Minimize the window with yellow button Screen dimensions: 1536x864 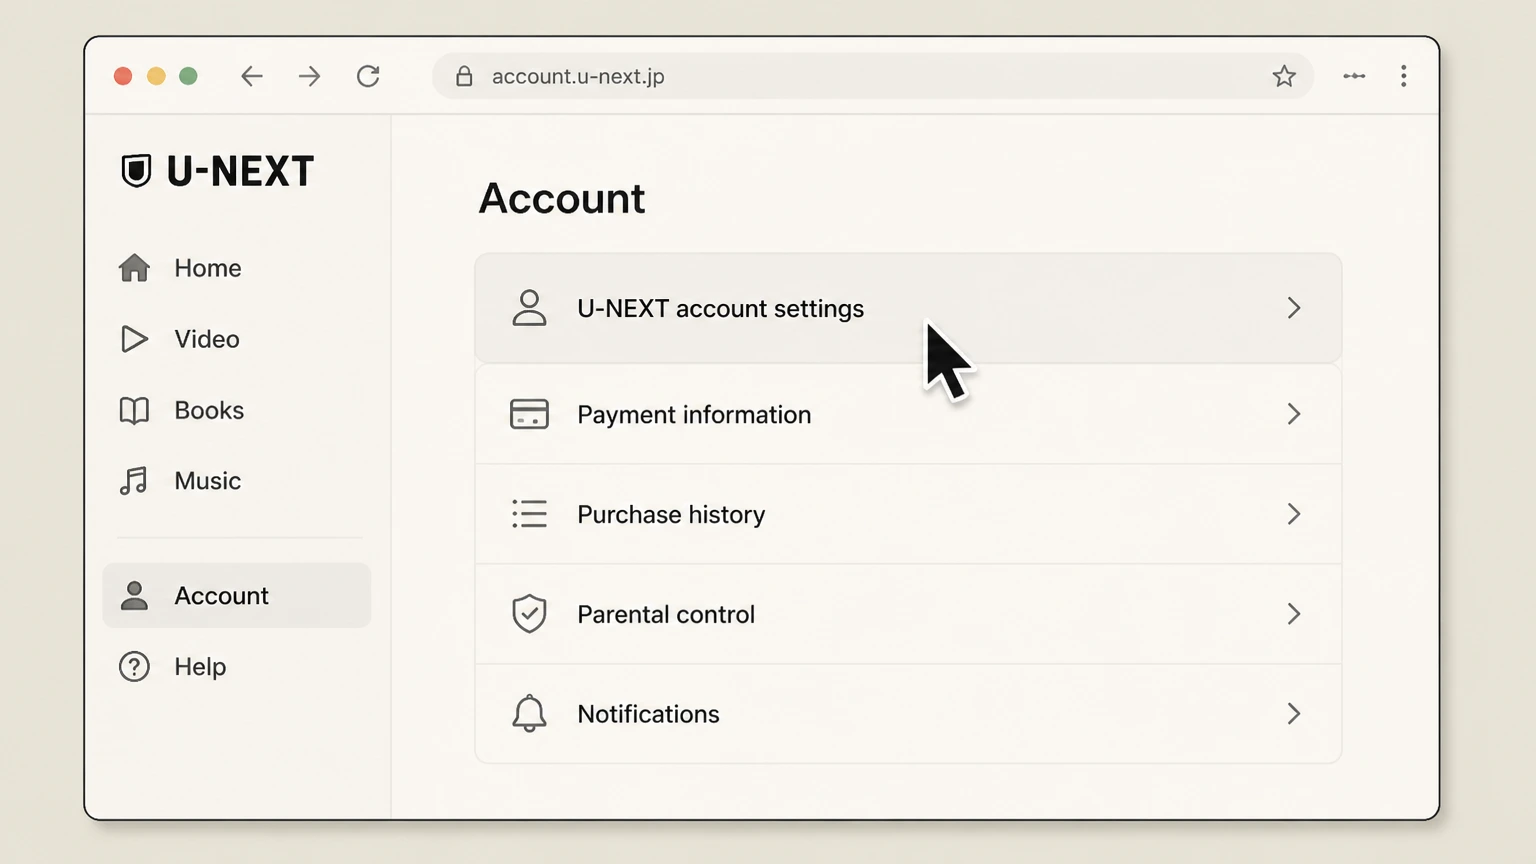pos(156,76)
